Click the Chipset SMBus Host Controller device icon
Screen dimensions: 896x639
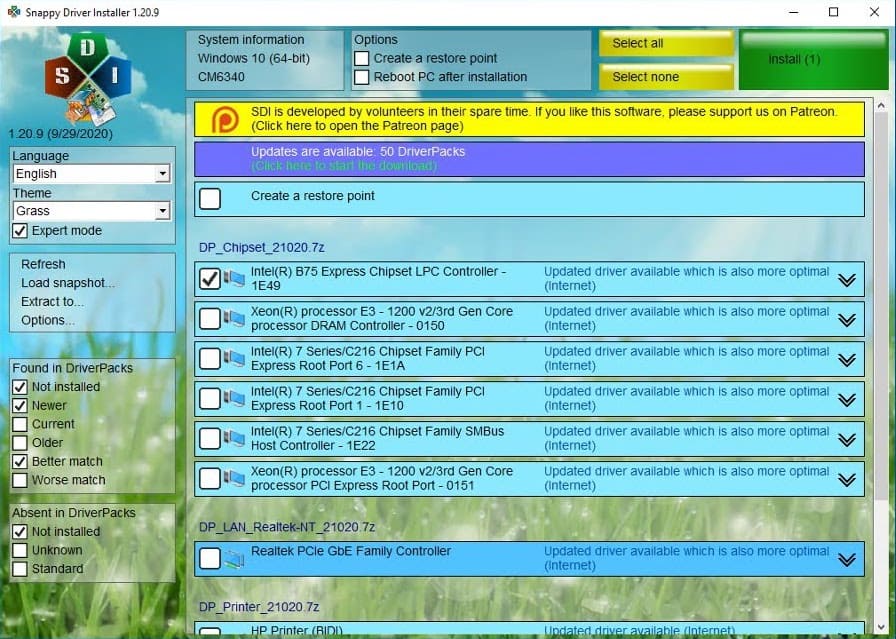click(x=234, y=439)
